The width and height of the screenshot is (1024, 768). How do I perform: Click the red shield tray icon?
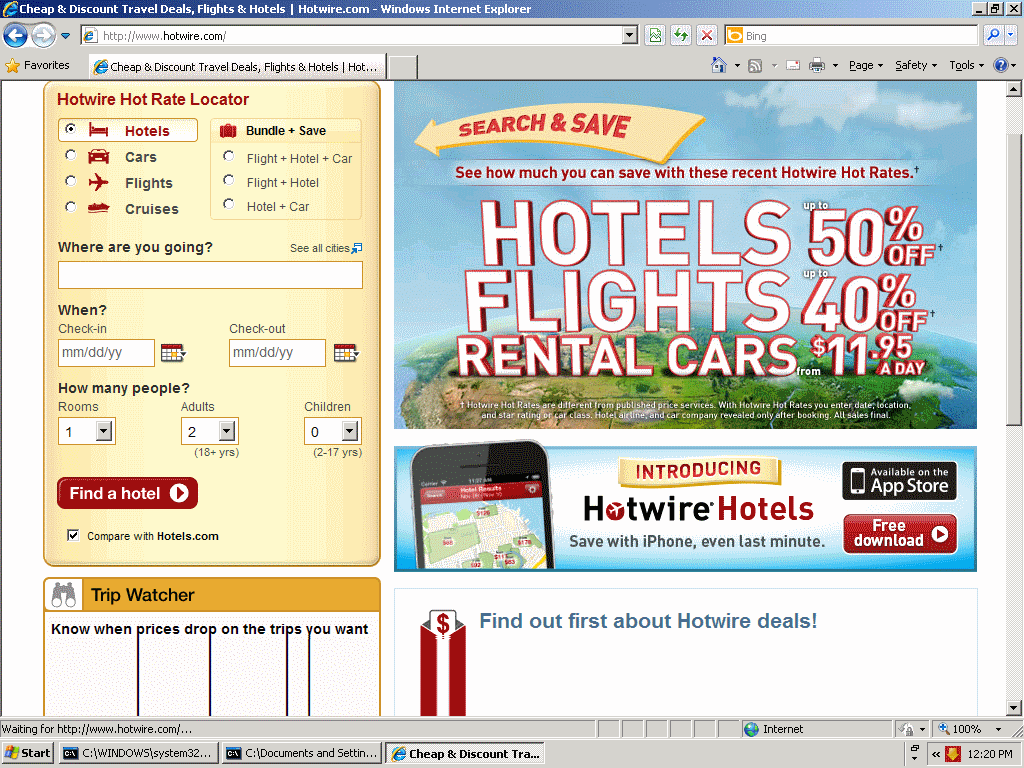click(x=953, y=754)
